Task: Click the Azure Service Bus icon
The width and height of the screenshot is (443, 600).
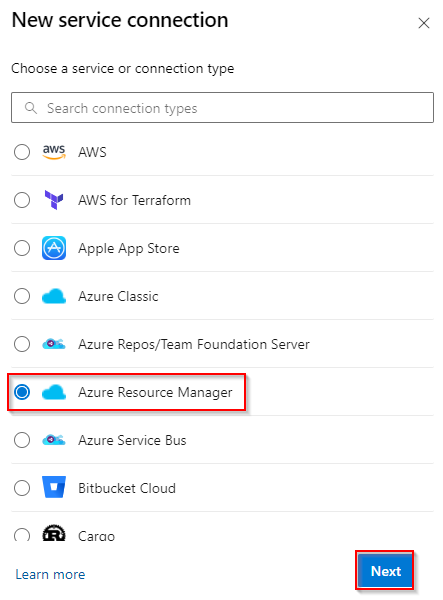Action: pyautogui.click(x=54, y=440)
